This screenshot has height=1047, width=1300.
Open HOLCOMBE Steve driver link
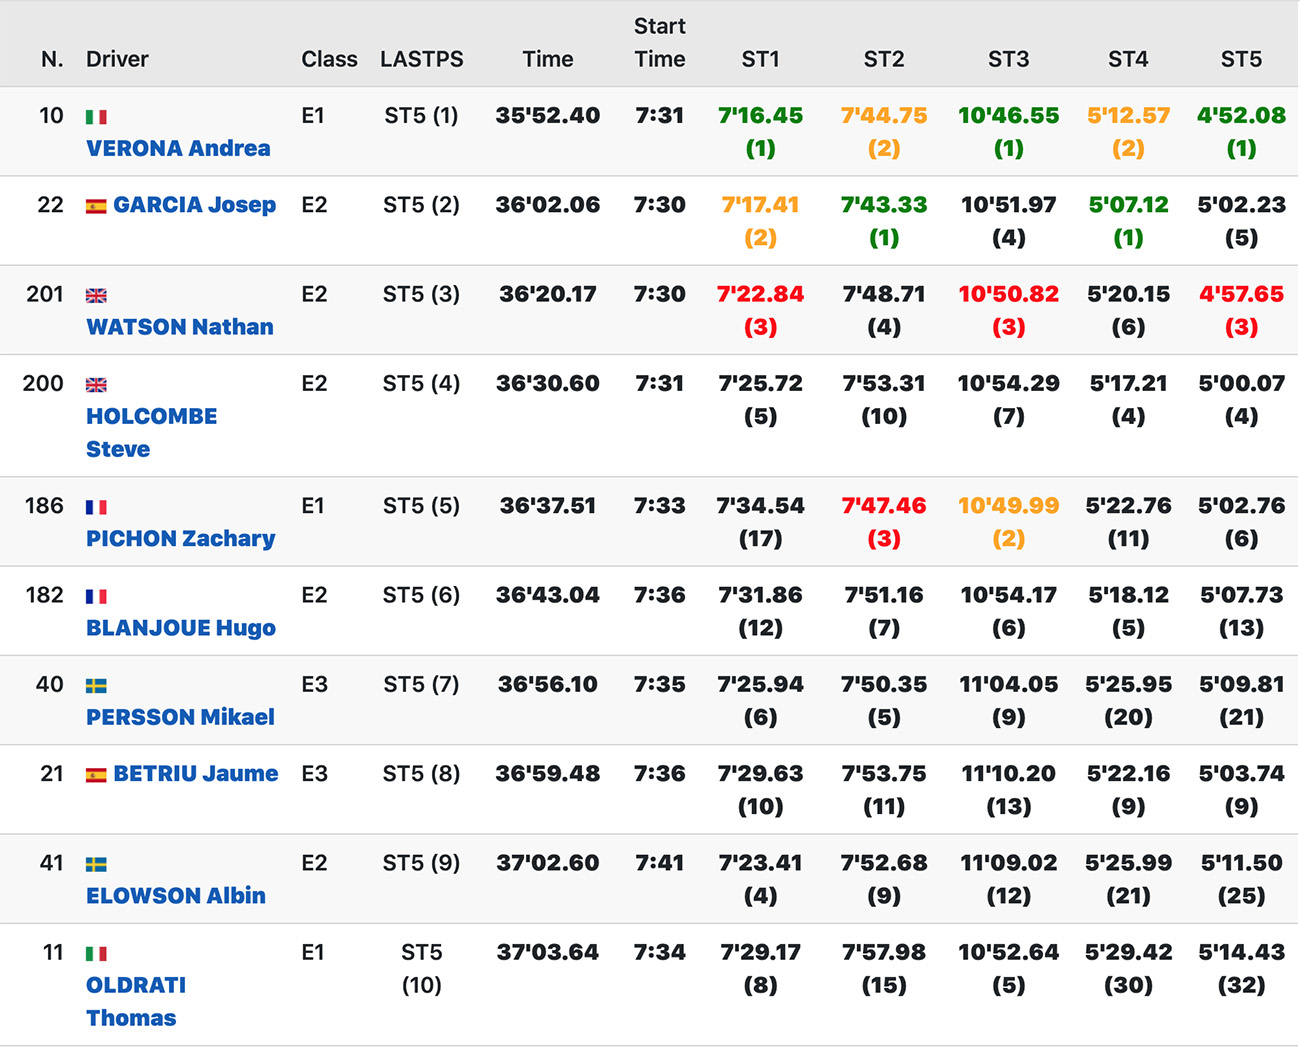coord(151,432)
